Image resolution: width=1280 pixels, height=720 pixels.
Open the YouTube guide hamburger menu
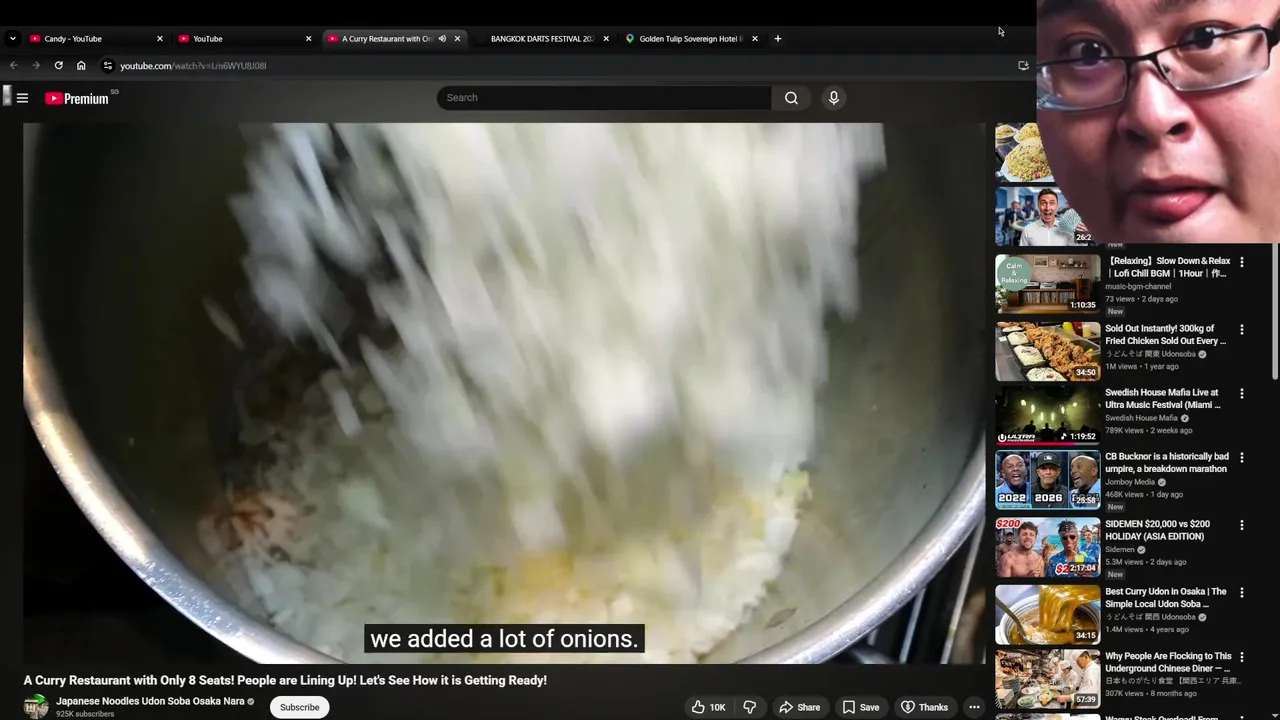[x=22, y=98]
